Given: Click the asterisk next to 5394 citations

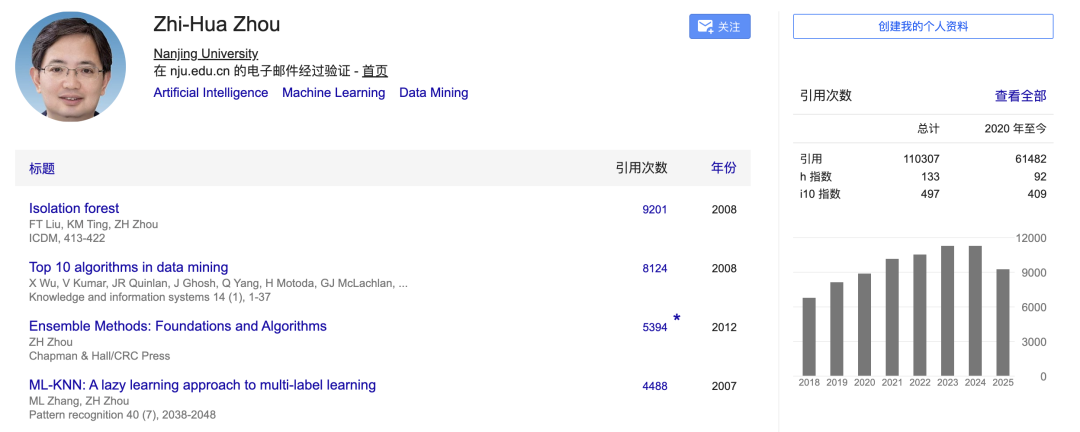Looking at the screenshot, I should click(677, 320).
